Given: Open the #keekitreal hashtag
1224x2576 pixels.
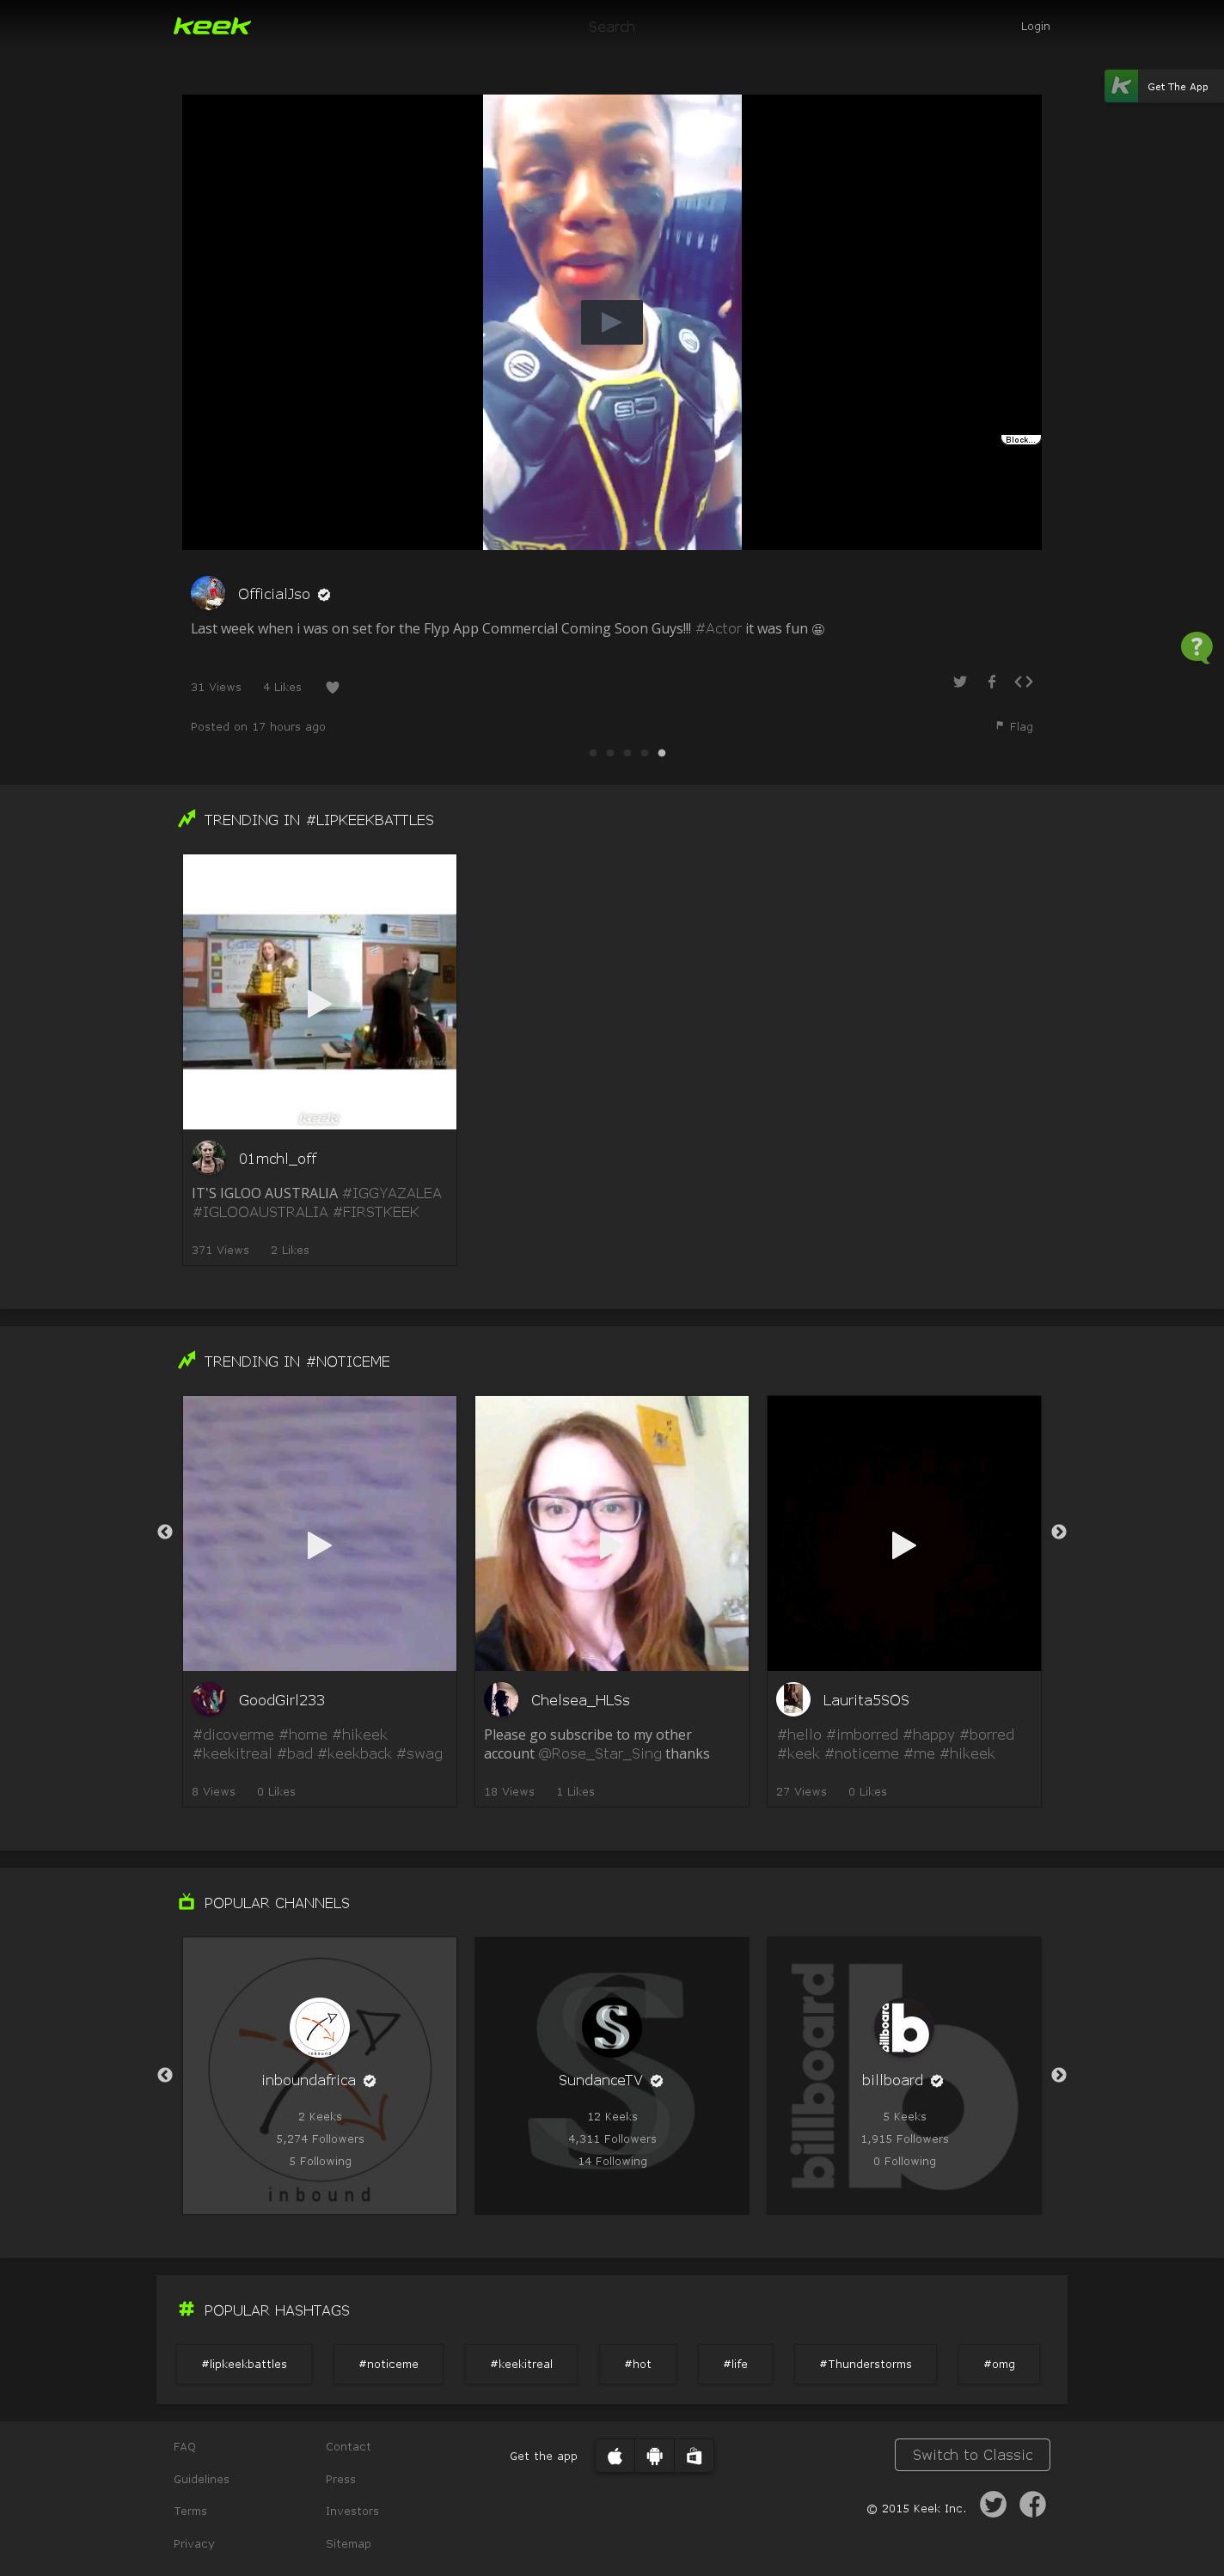Looking at the screenshot, I should tap(521, 2364).
